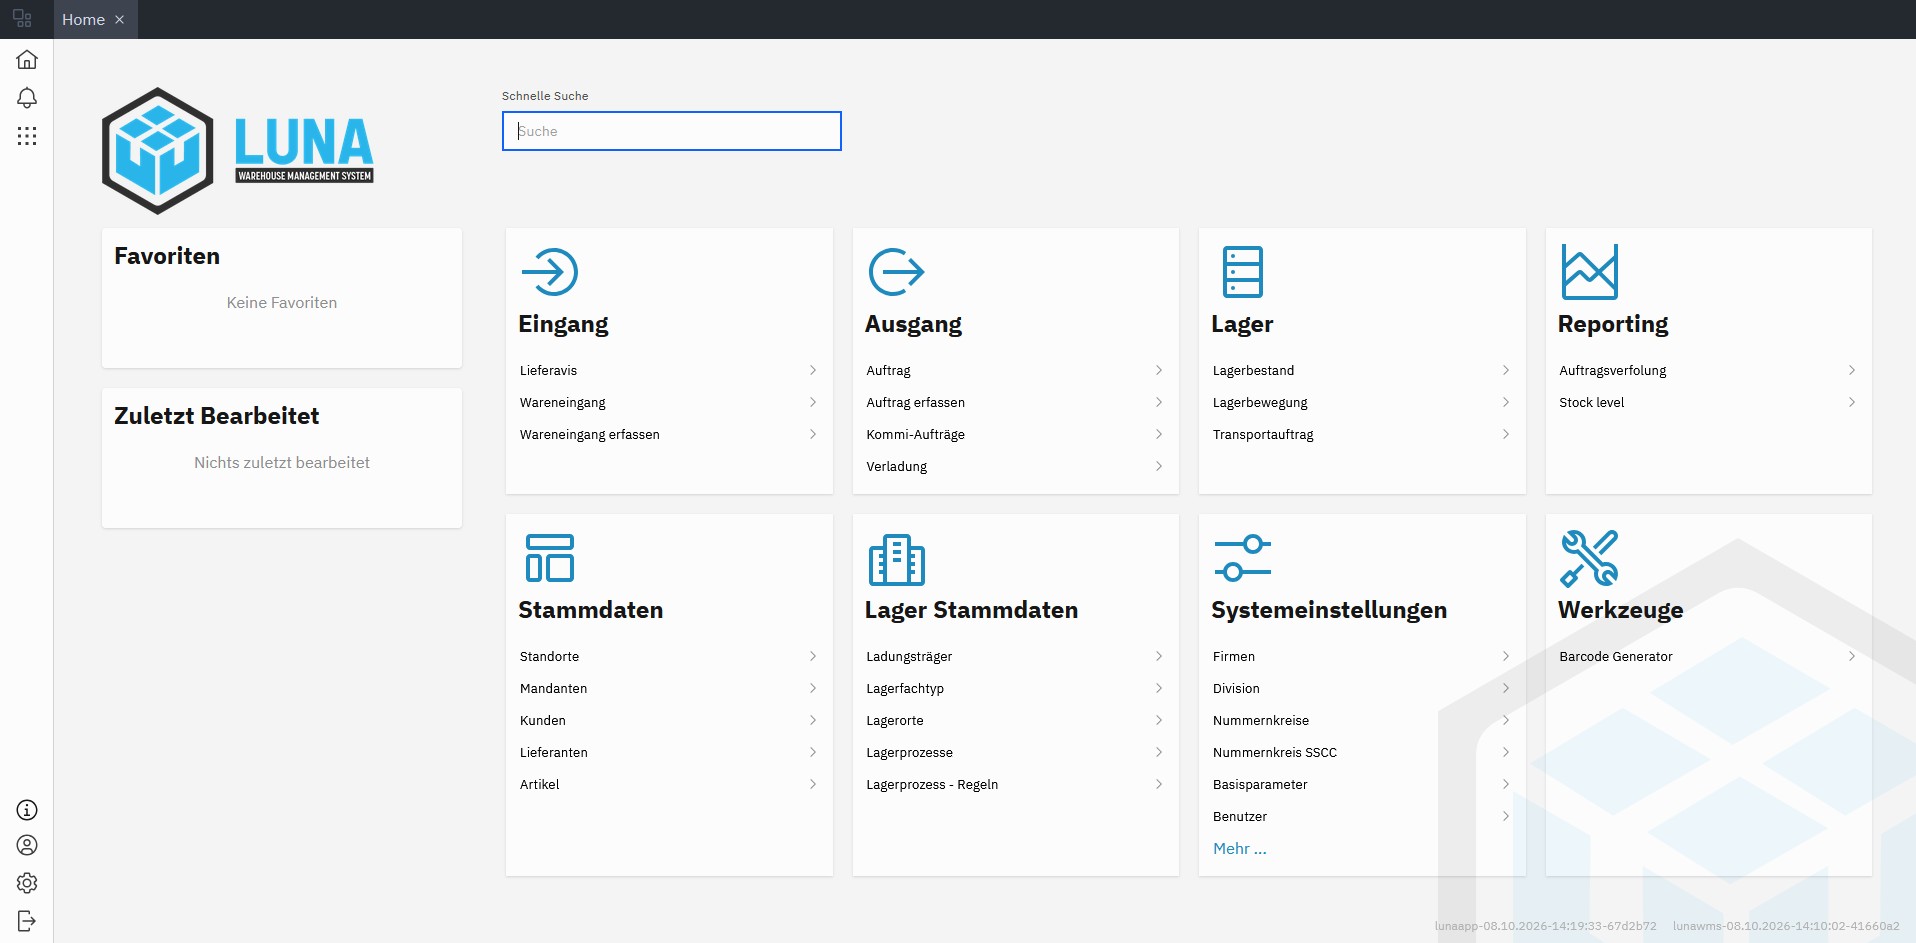
Task: Open Division under Systemeinstellungen
Action: [x=1362, y=688]
